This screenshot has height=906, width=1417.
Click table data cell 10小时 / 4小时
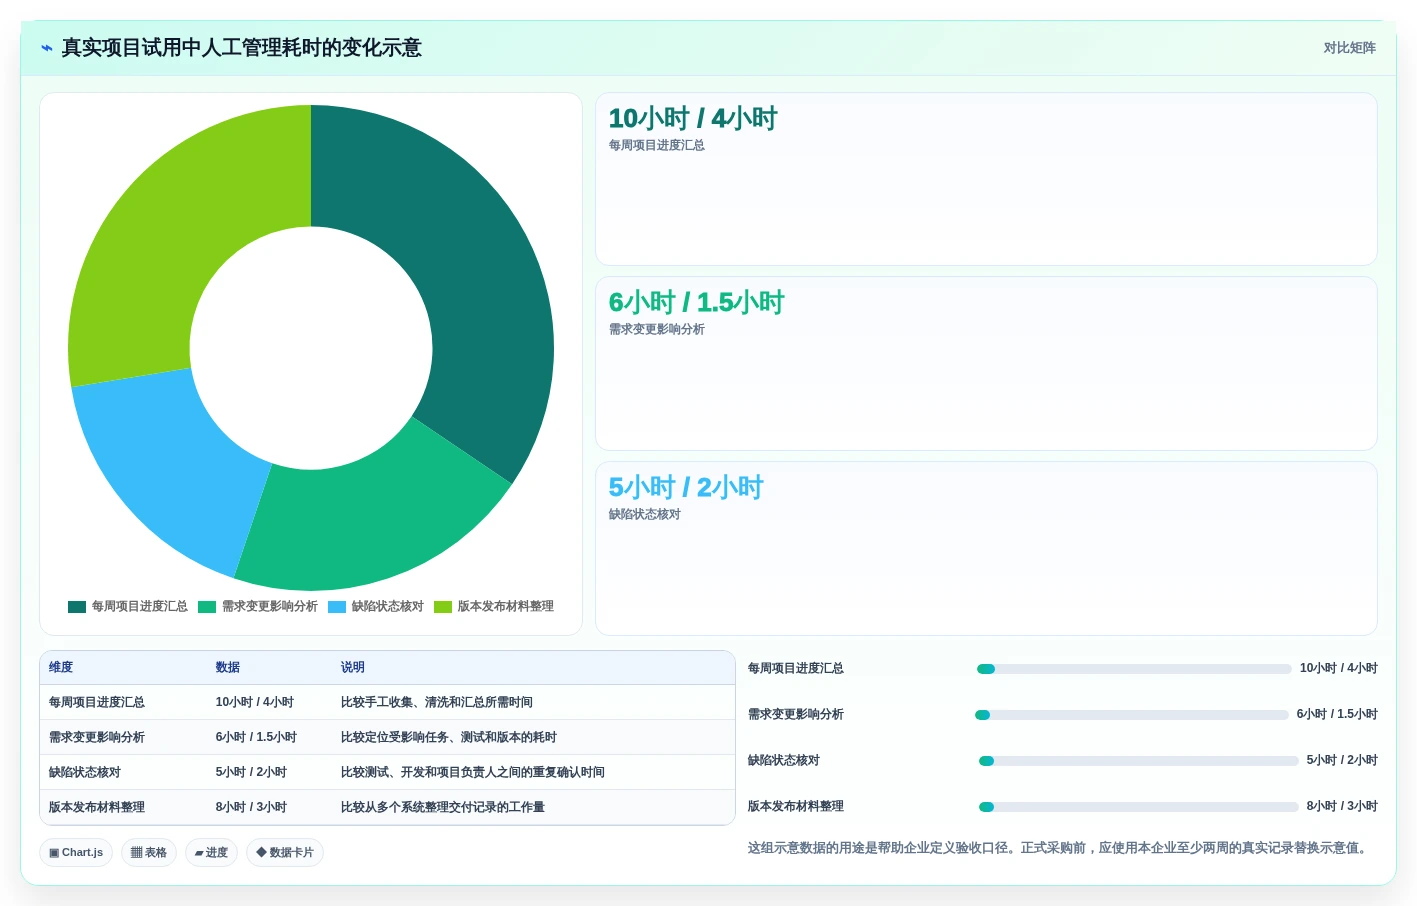[255, 703]
